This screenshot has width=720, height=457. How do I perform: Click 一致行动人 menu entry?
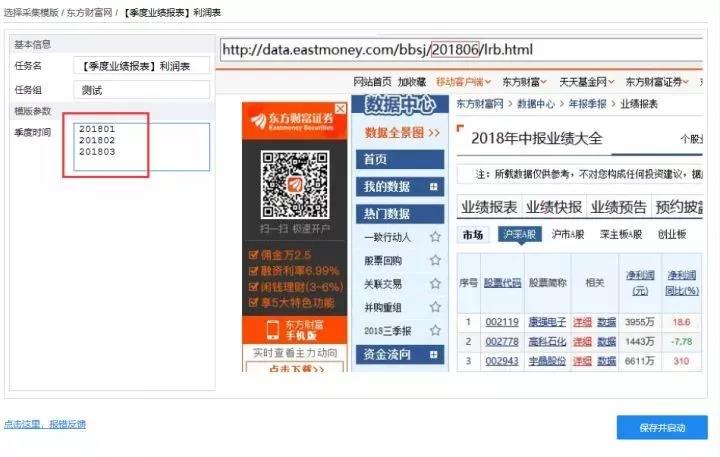pyautogui.click(x=387, y=237)
